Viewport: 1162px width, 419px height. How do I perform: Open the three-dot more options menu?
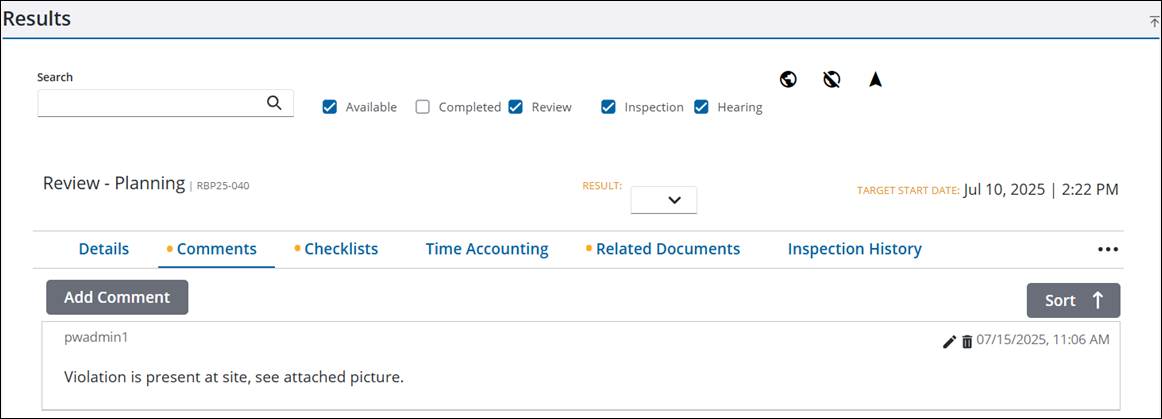click(1108, 250)
